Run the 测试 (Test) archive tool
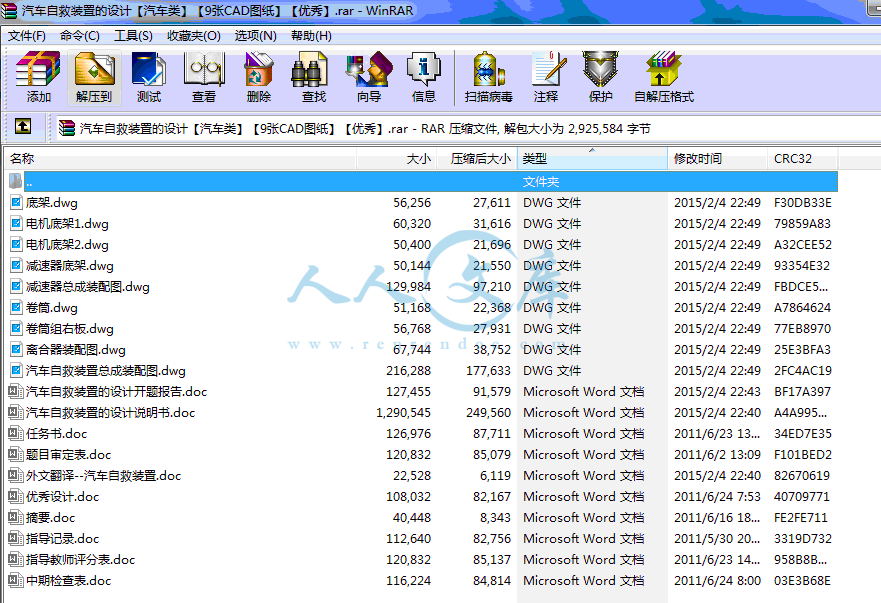The height and width of the screenshot is (603, 881). 148,77
